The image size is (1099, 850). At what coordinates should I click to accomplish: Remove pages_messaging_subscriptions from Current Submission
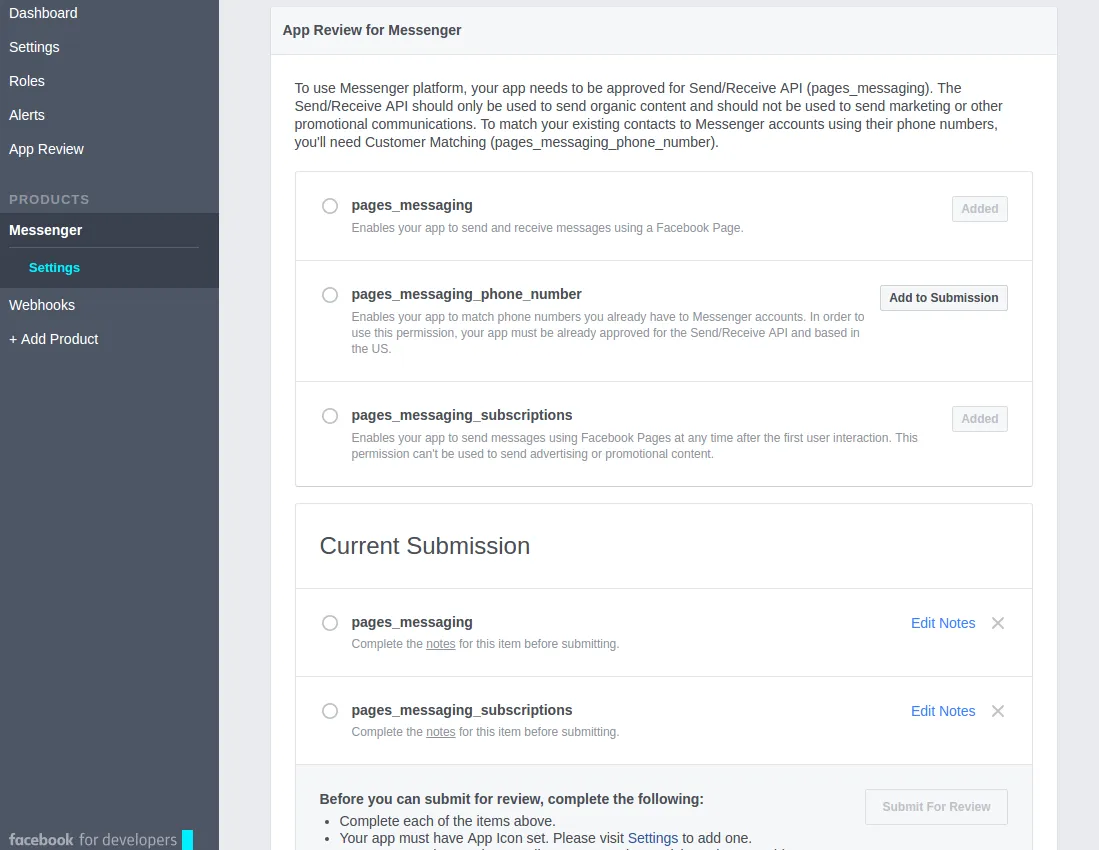click(997, 711)
